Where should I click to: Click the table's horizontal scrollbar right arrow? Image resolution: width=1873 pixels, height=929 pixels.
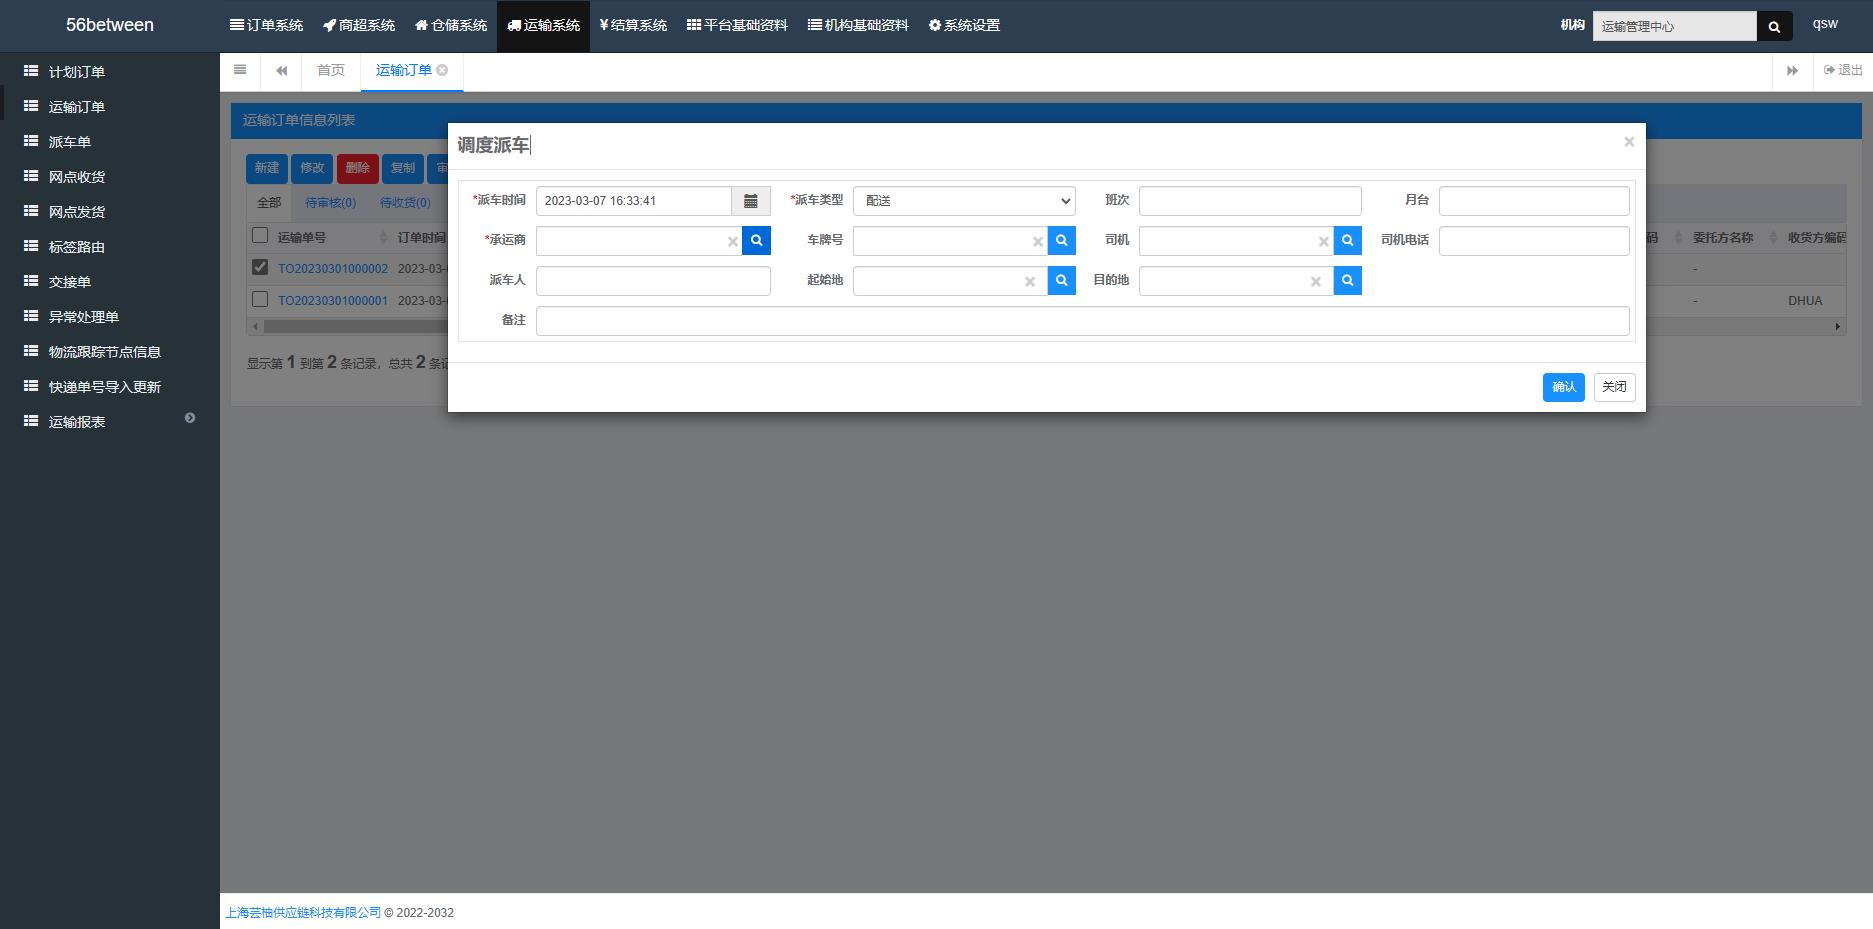(1837, 326)
